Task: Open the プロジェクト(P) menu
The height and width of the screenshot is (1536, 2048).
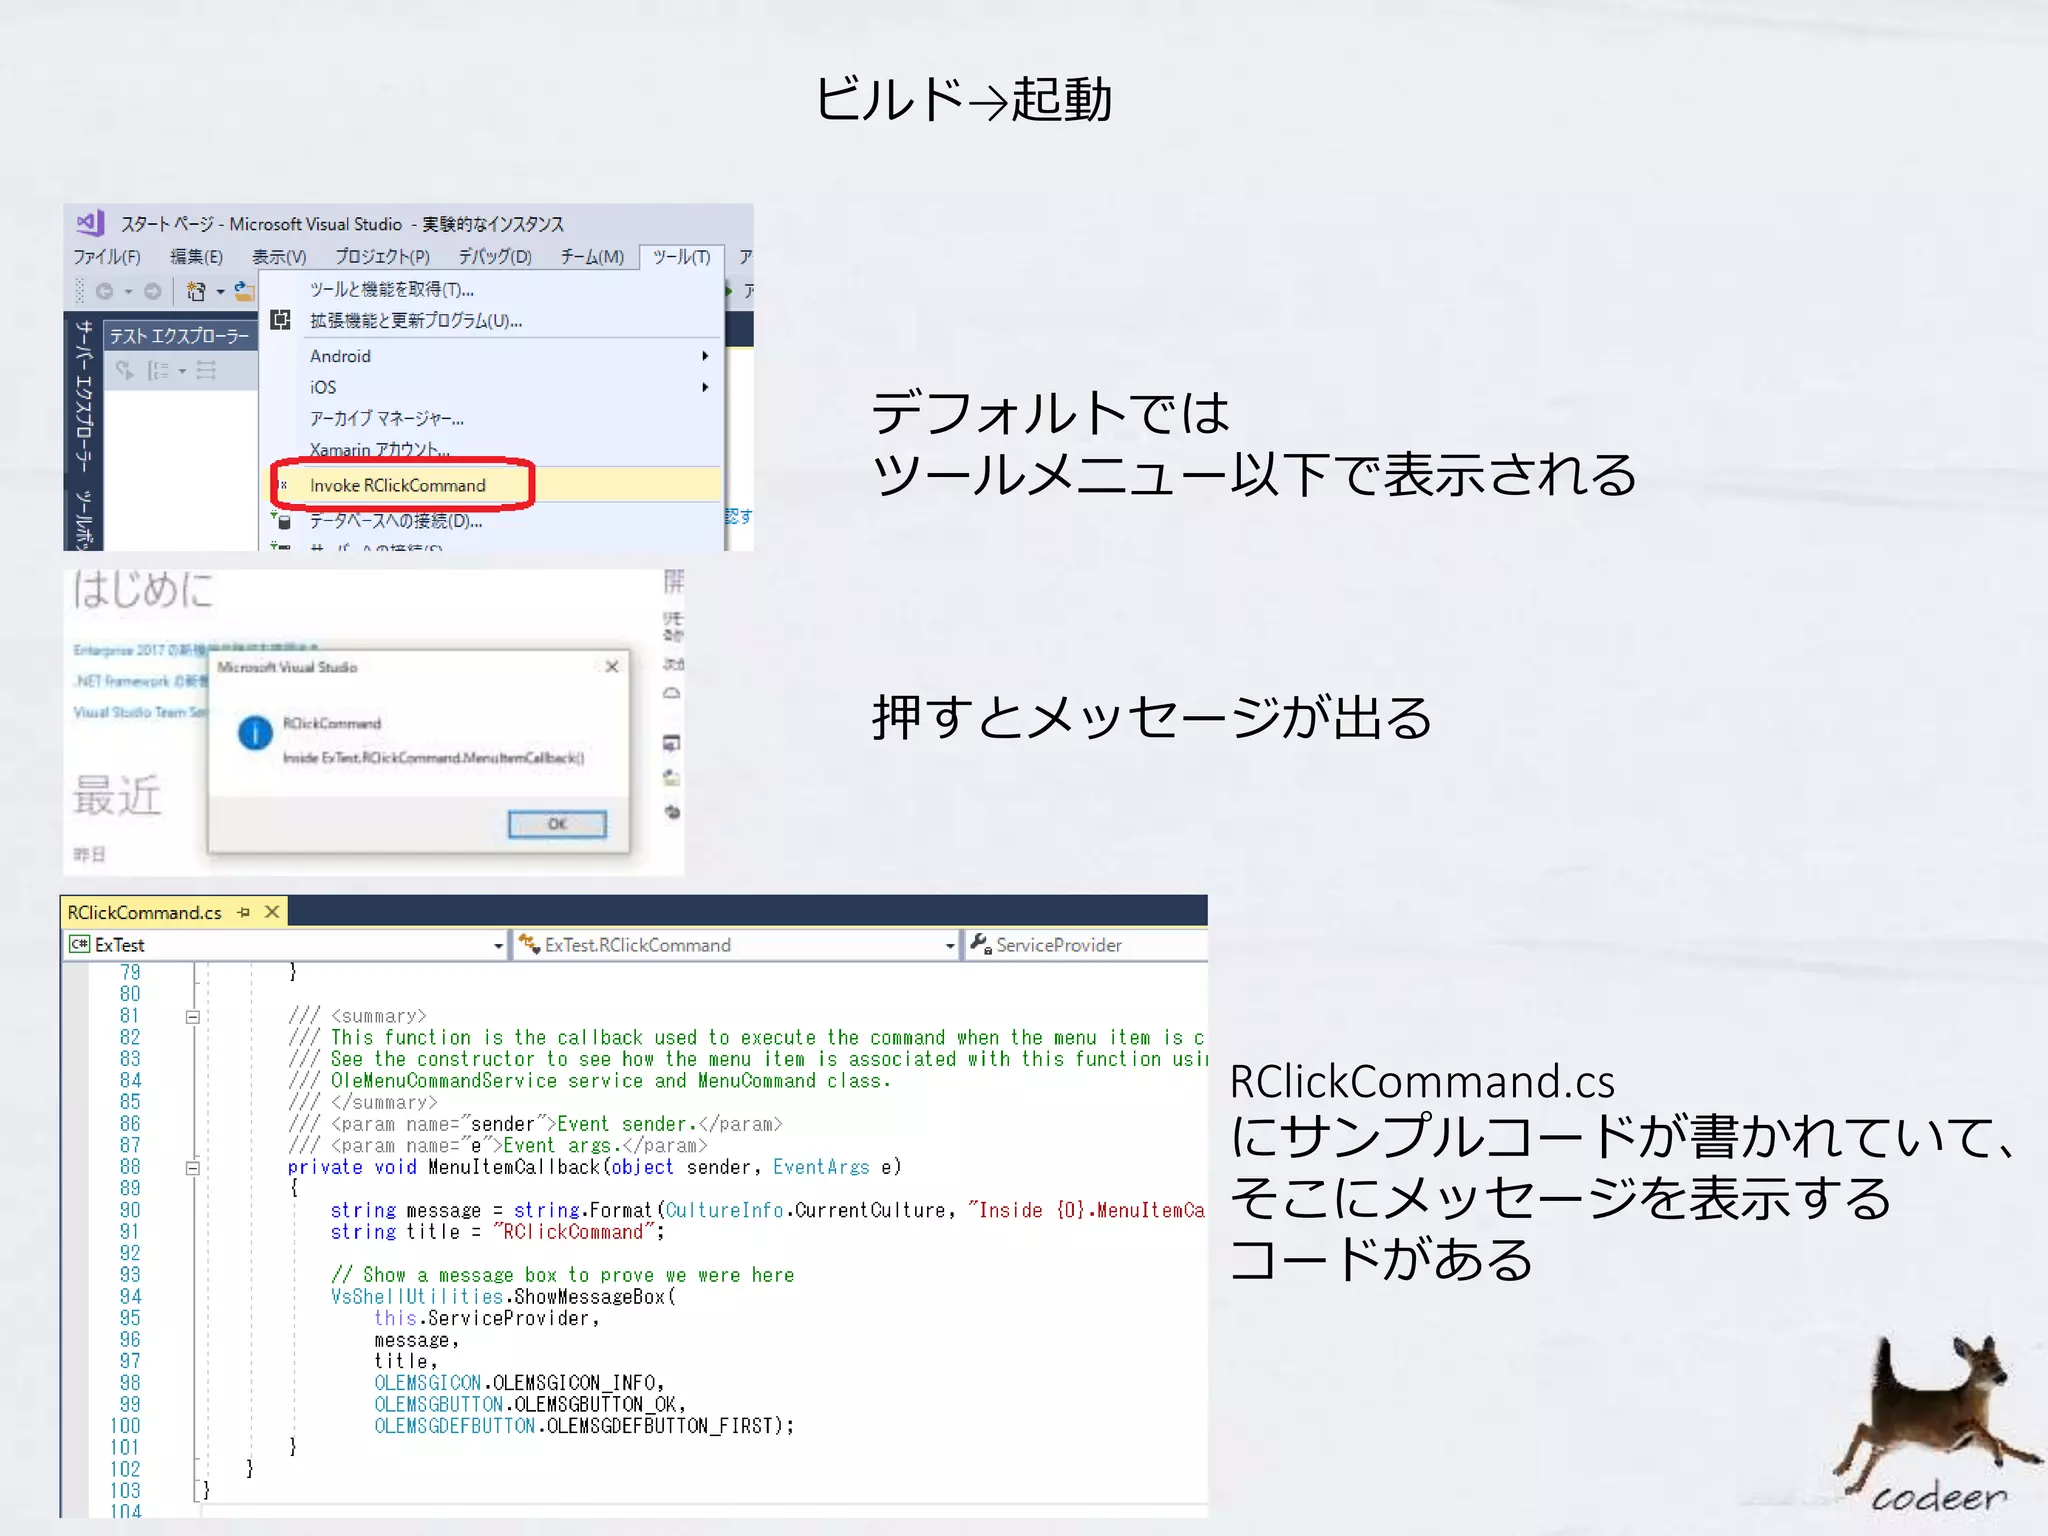Action: (383, 257)
